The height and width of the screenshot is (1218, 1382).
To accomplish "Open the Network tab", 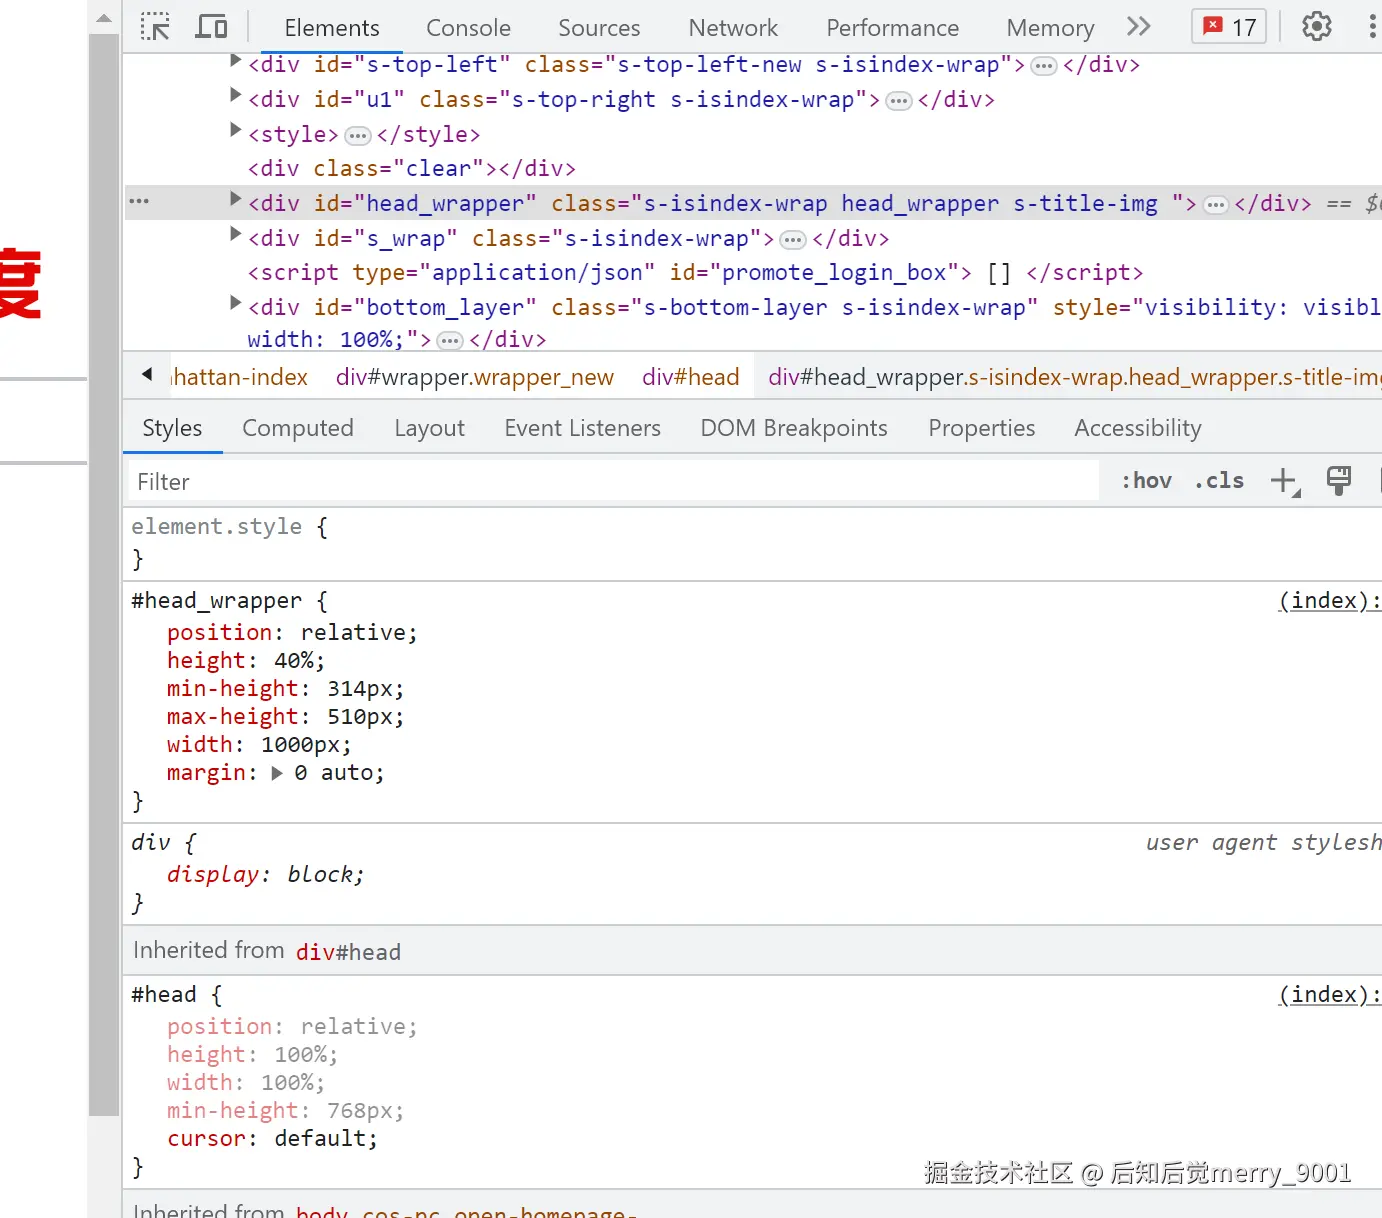I will pyautogui.click(x=733, y=28).
